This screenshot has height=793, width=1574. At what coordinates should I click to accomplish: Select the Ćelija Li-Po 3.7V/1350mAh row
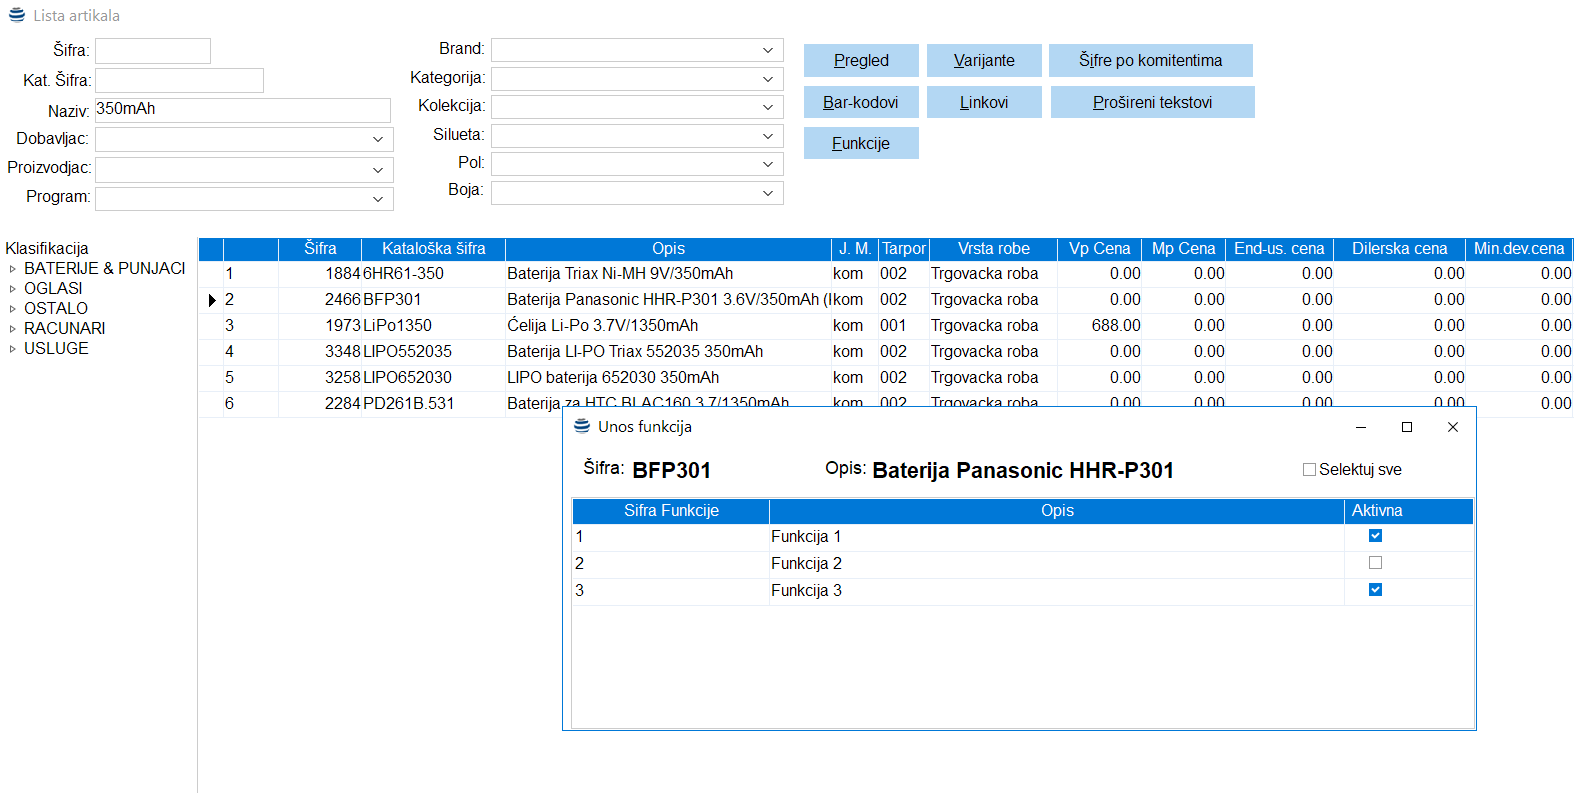click(602, 326)
